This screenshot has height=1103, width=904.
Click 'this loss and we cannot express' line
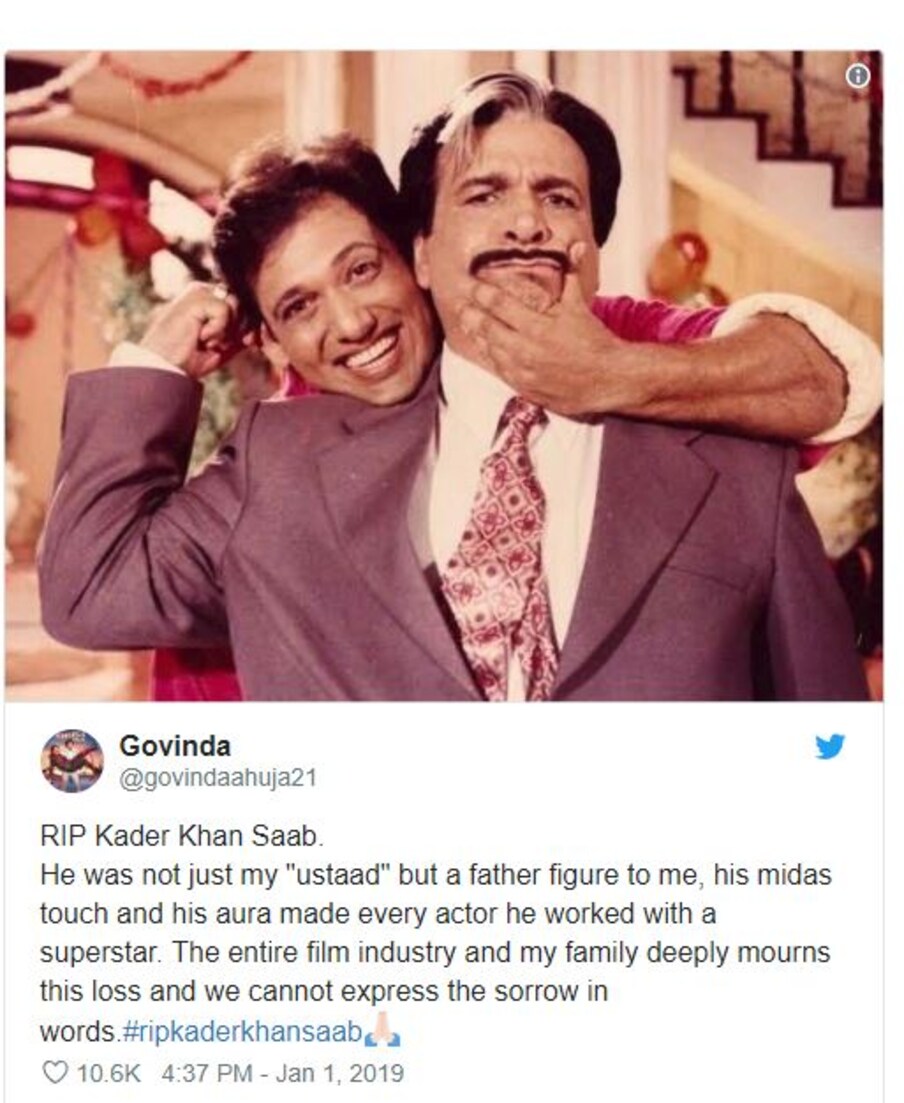click(x=324, y=993)
